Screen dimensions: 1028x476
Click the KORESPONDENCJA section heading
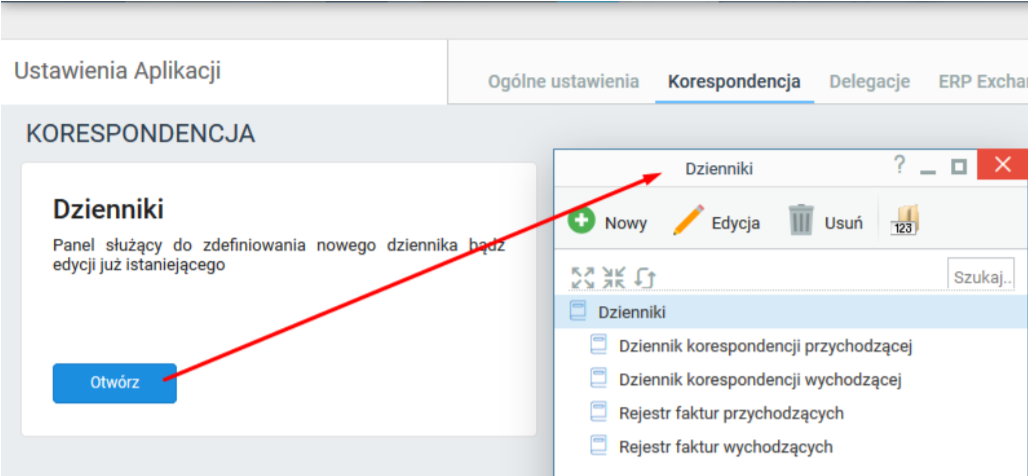tap(140, 134)
